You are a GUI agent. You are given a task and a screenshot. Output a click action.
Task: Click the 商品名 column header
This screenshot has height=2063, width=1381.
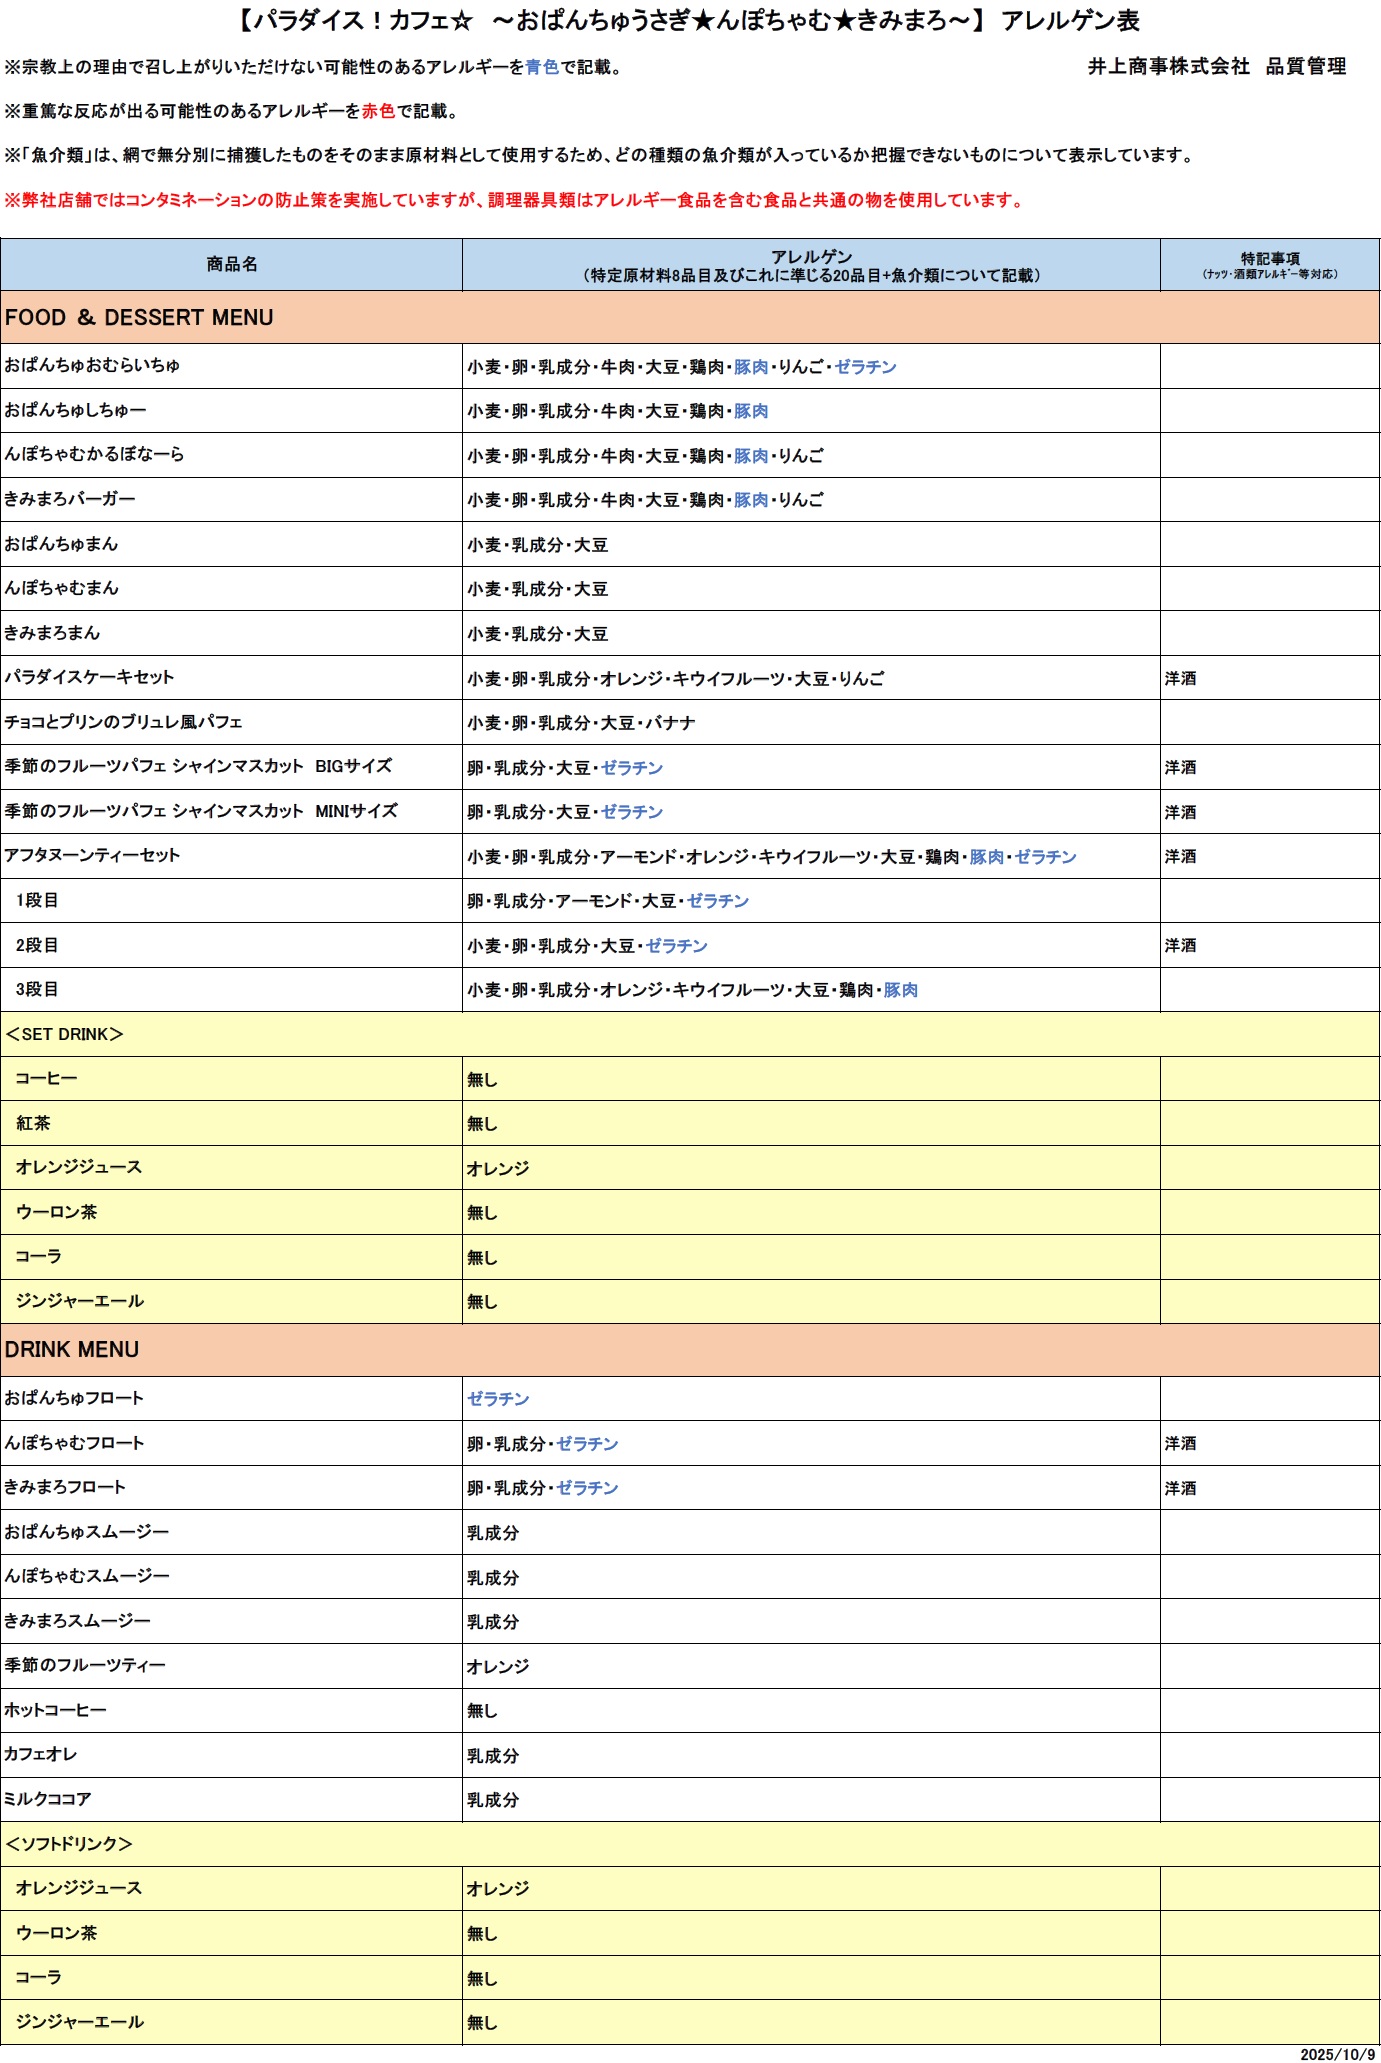[x=232, y=265]
